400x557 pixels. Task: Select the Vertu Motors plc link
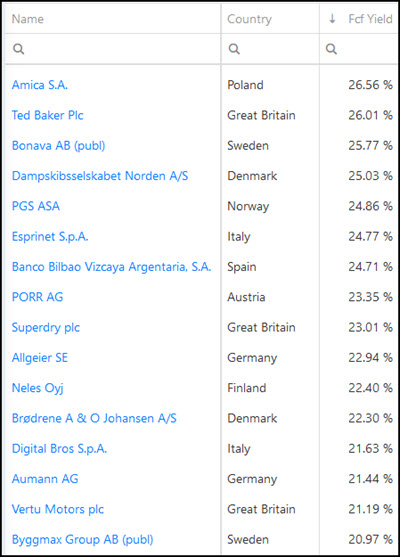coord(58,509)
